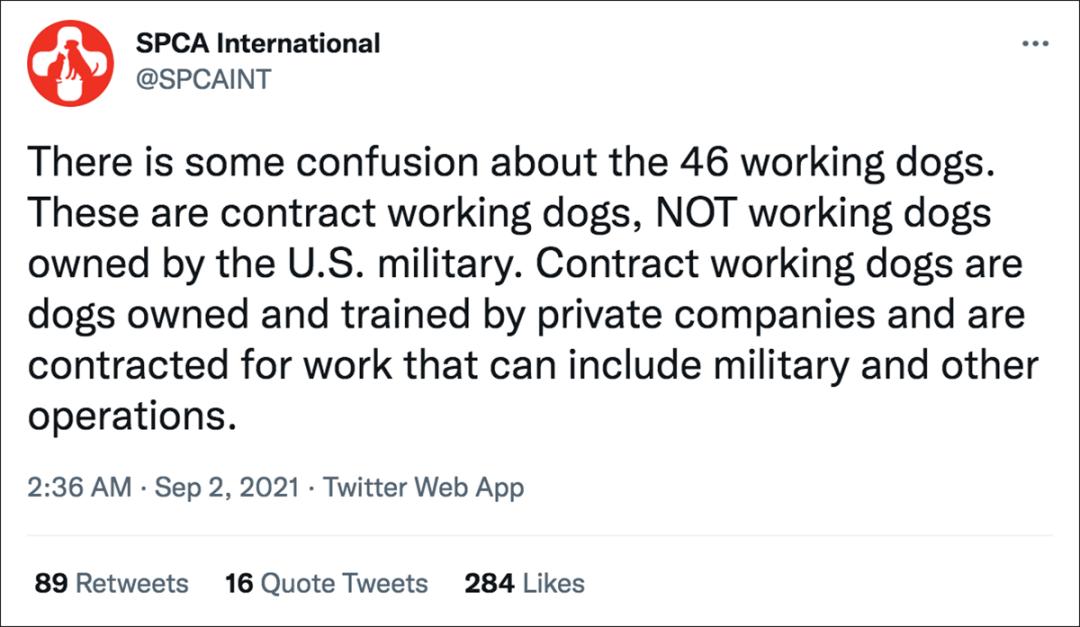The image size is (1080, 627).
Task: Open the SPCA International display name link
Action: (257, 44)
